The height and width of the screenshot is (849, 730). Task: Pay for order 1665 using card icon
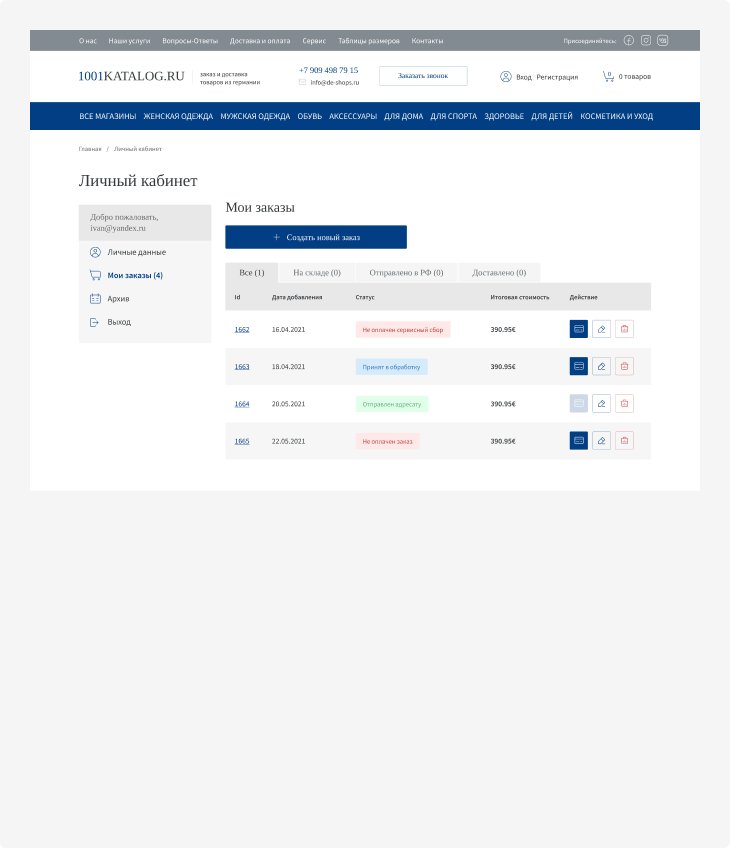(578, 441)
